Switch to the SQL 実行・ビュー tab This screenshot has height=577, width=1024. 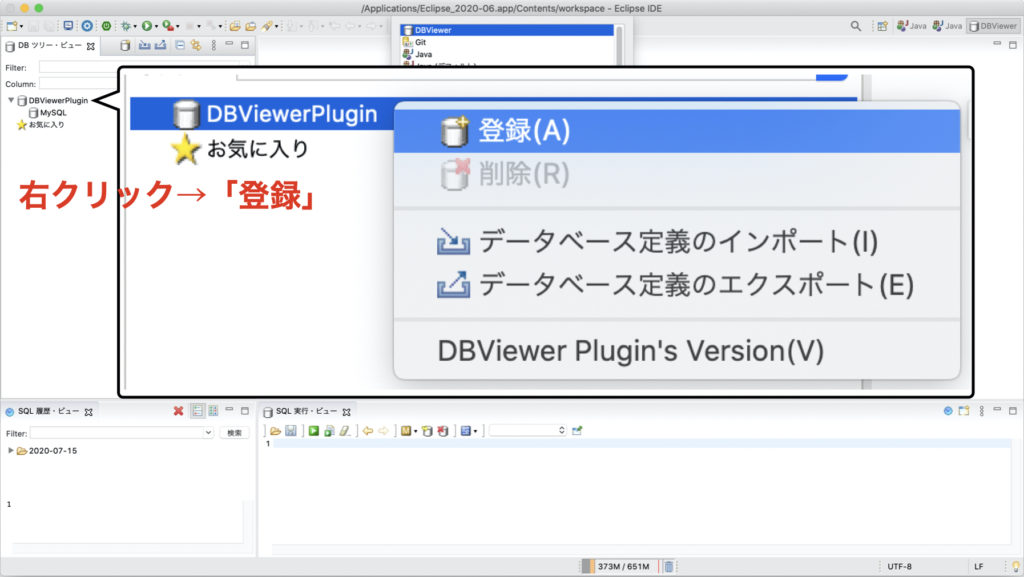[x=306, y=411]
